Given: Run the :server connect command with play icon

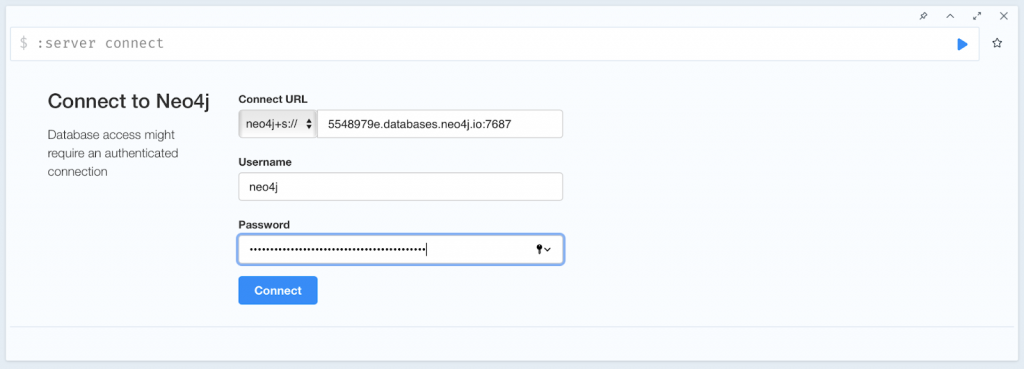Looking at the screenshot, I should (x=962, y=44).
